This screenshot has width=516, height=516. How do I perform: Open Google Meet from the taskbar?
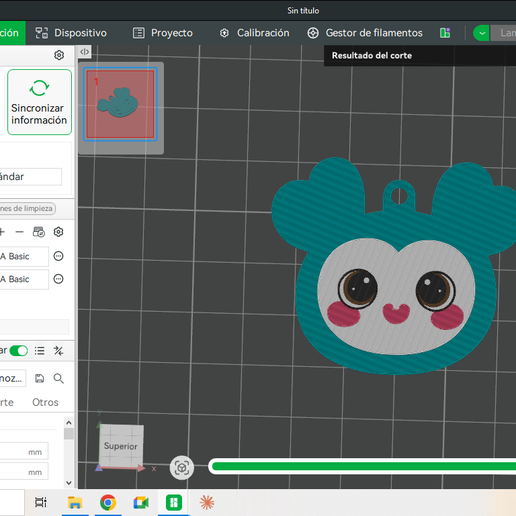(141, 502)
